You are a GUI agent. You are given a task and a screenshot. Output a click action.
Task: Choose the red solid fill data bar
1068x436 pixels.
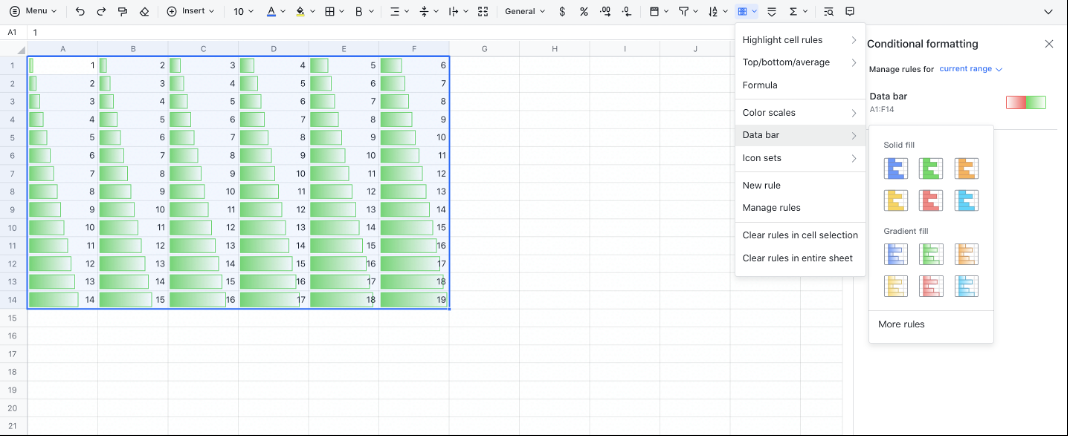pos(931,200)
